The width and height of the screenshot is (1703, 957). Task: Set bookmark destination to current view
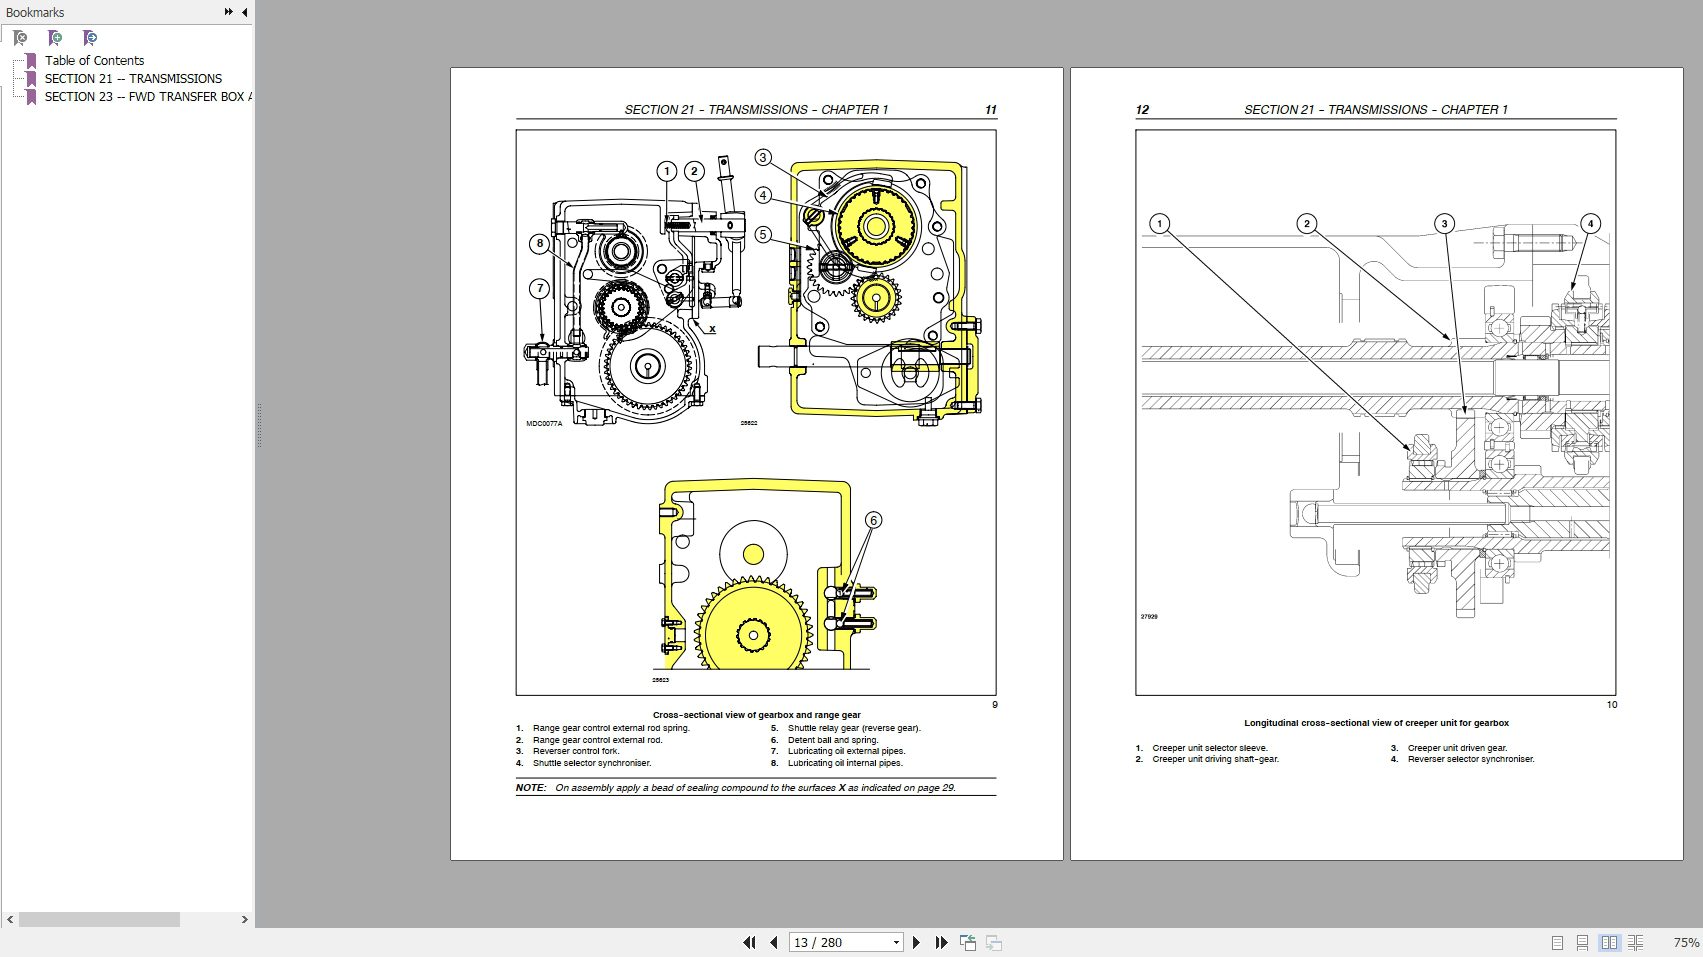click(90, 38)
